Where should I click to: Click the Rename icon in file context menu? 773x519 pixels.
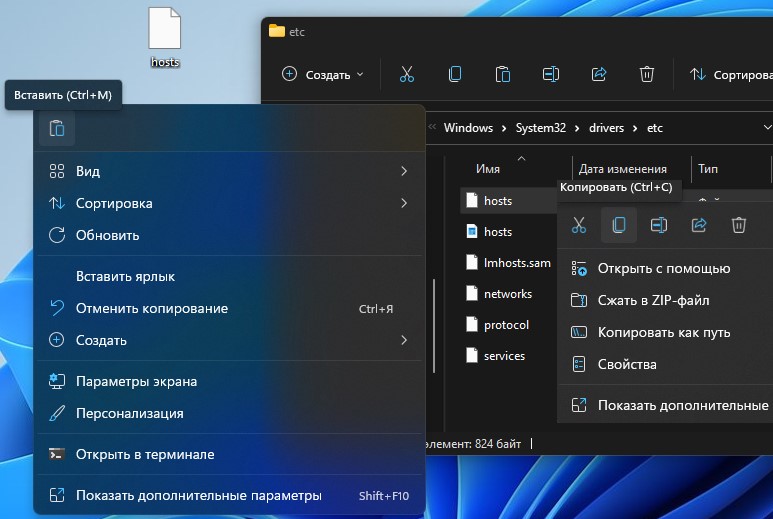(659, 225)
